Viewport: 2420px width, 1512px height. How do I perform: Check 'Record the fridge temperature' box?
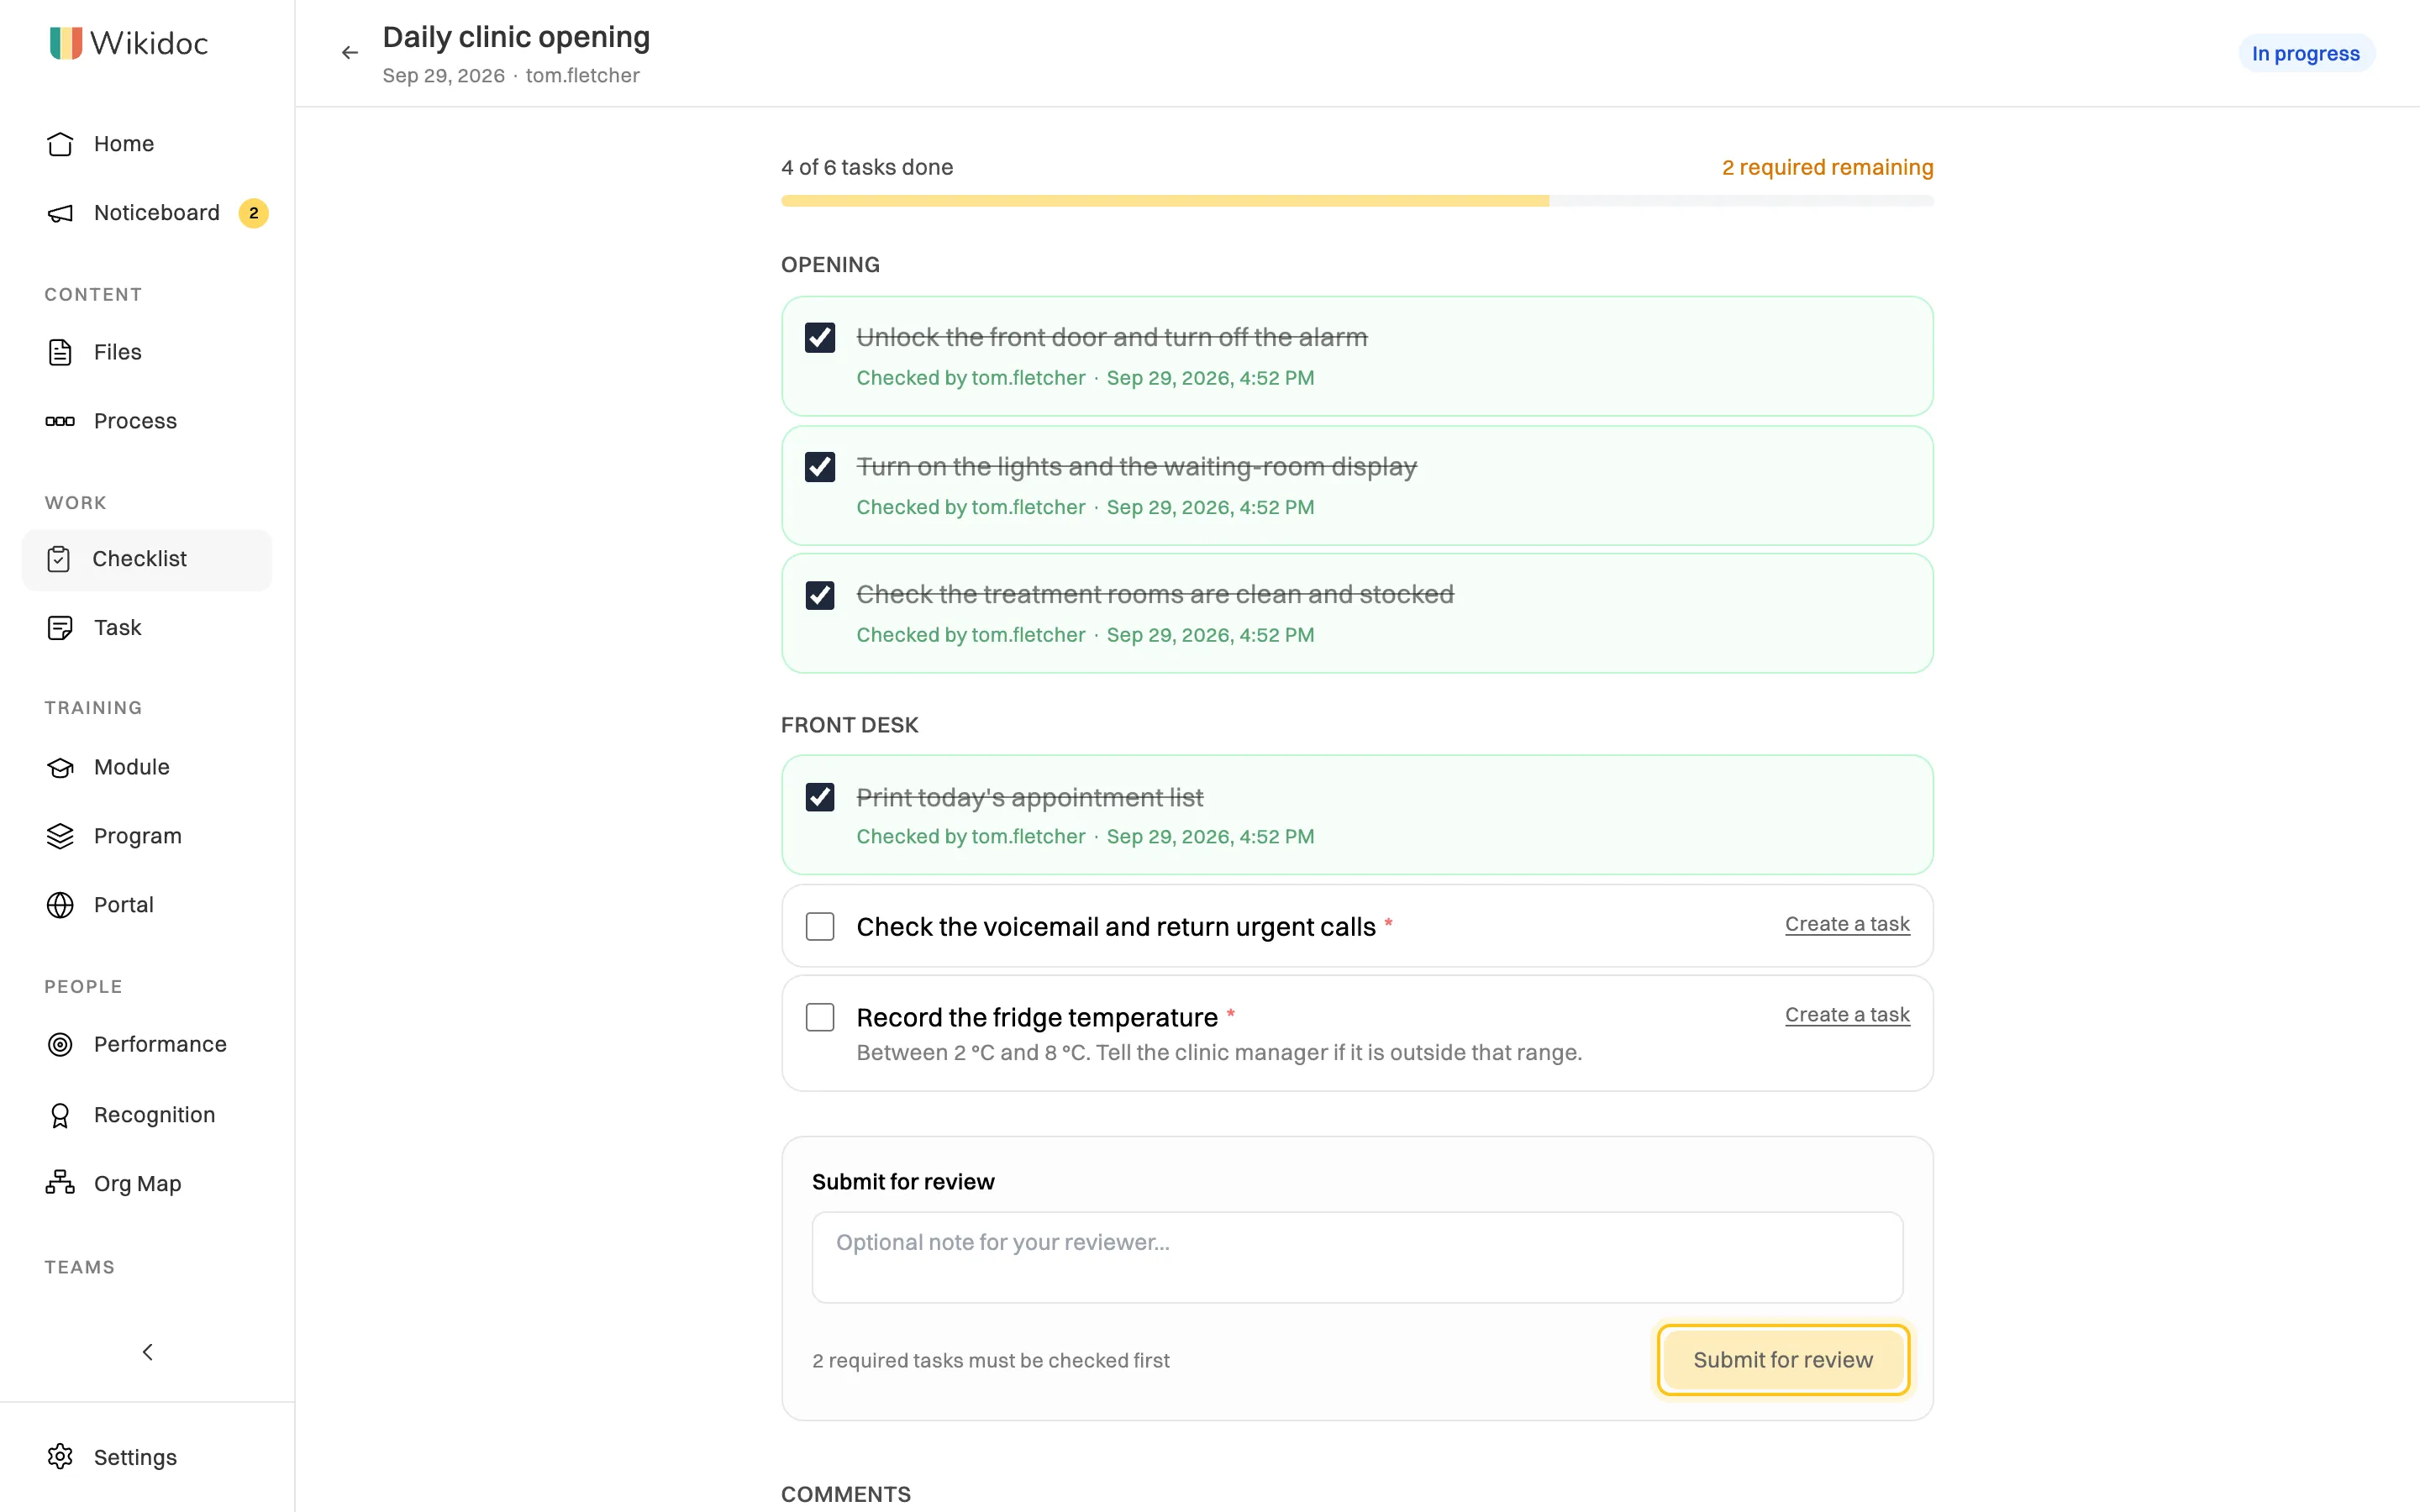820,1017
